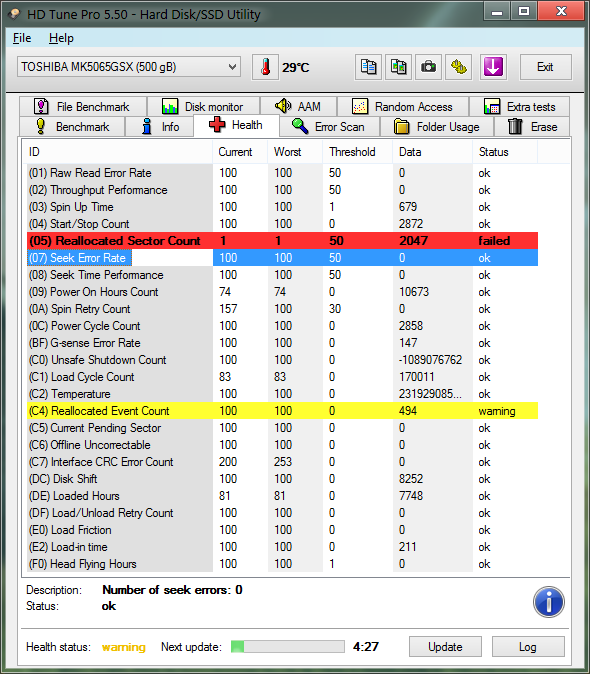Open the drive selection dropdown
The image size is (590, 674).
[129, 67]
